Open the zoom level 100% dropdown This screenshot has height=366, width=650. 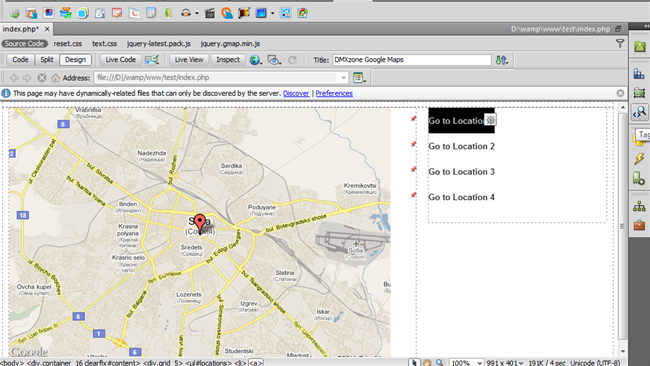tap(466, 363)
